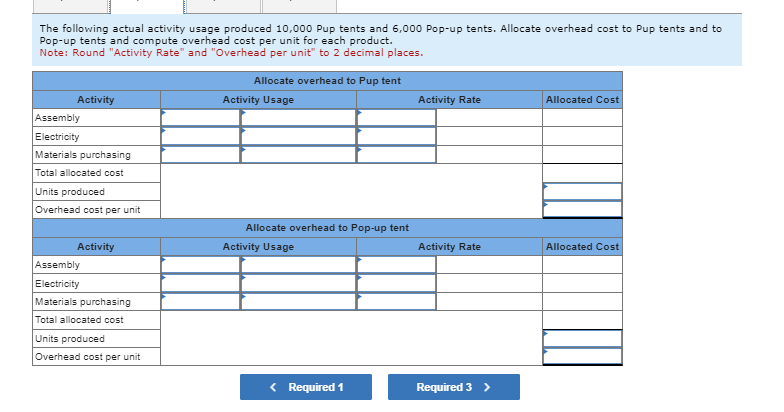Click 'Allocate overhead to Pup tent' table title
The width and height of the screenshot is (784, 412).
coord(327,80)
